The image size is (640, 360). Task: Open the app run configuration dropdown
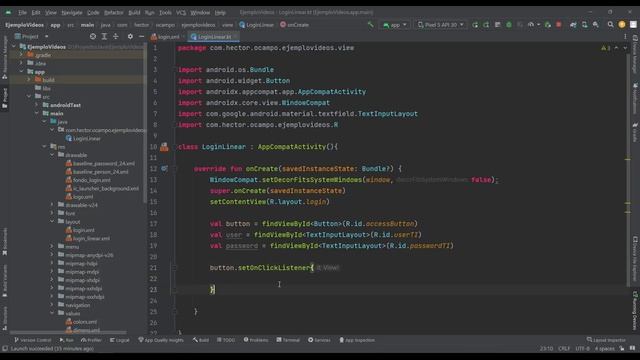395,25
